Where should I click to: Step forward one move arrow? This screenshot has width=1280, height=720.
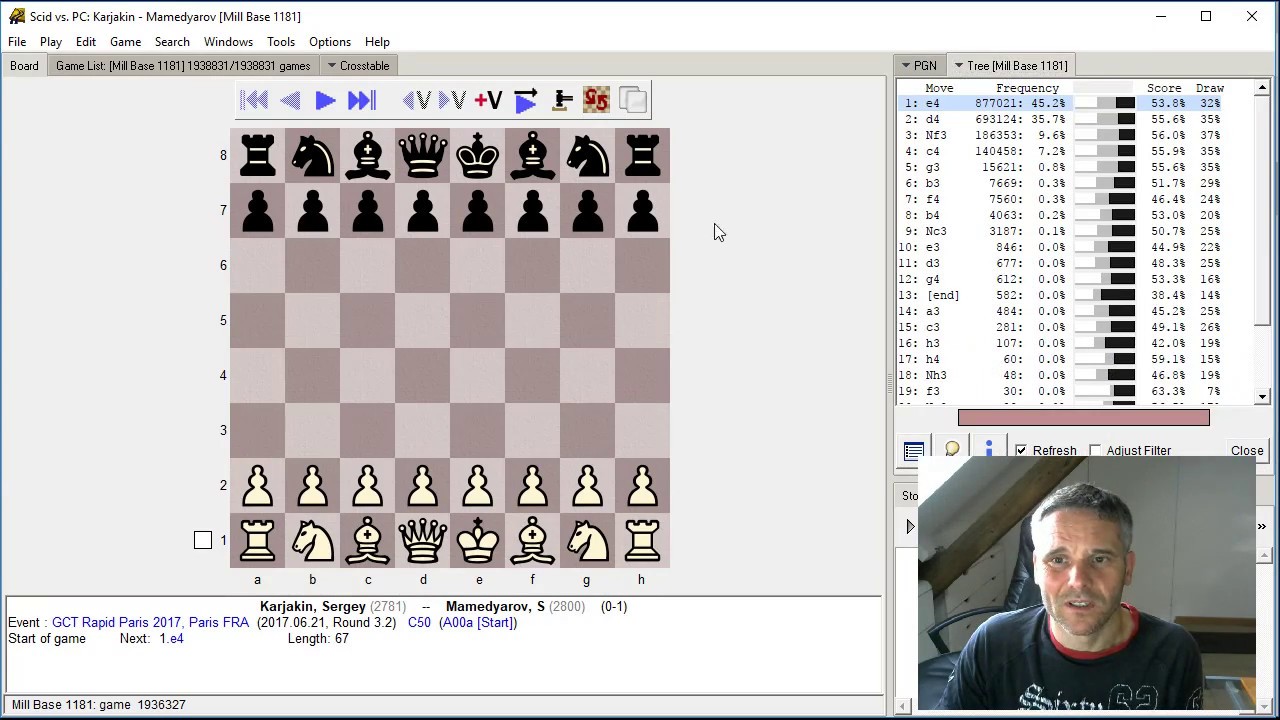pos(325,100)
